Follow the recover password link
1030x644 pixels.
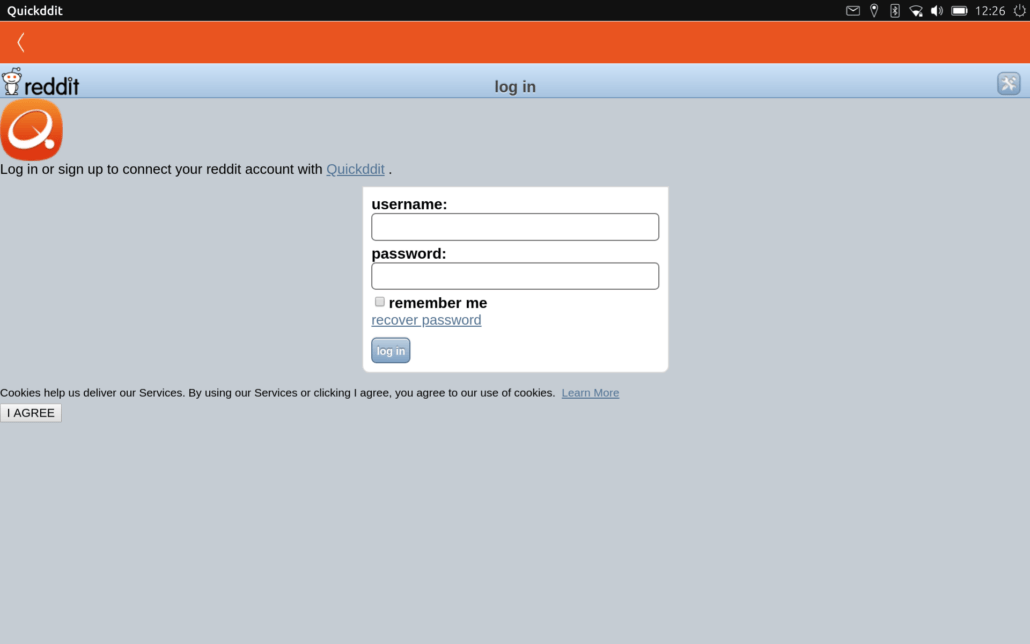point(426,320)
